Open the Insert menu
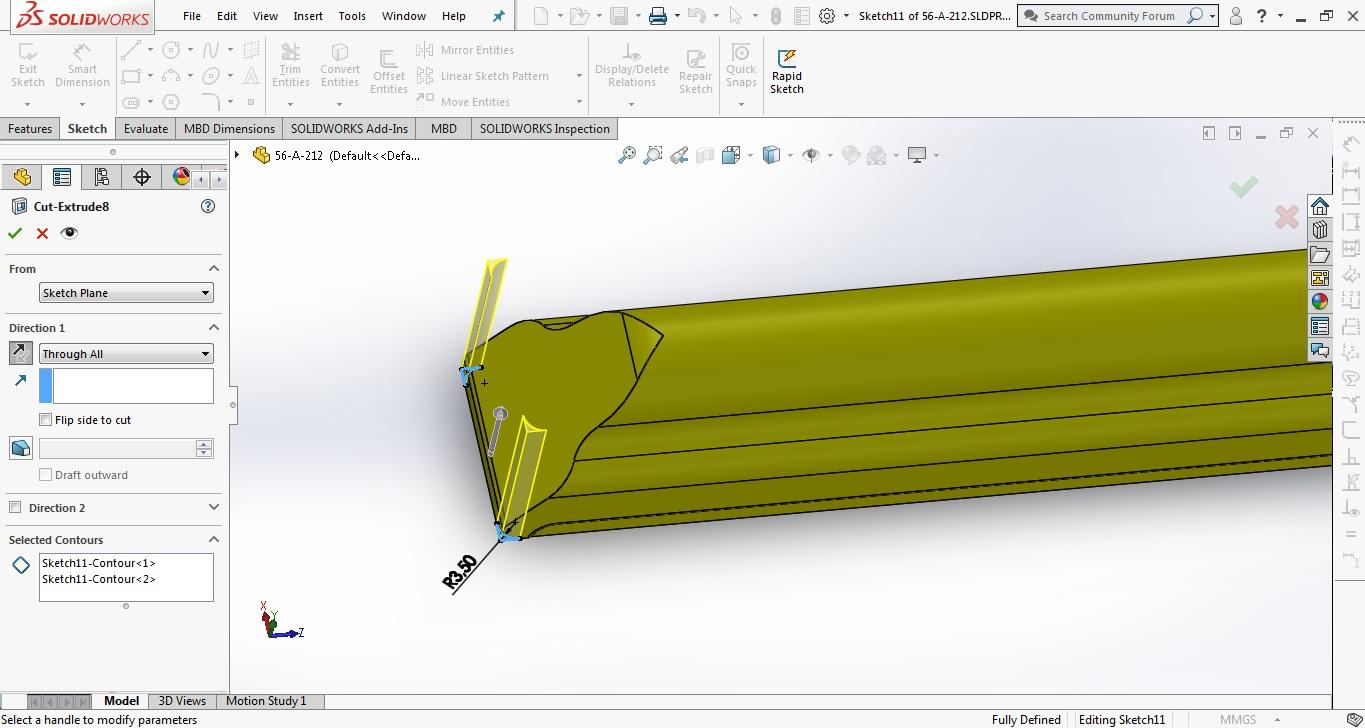The height and width of the screenshot is (728, 1365). click(308, 16)
